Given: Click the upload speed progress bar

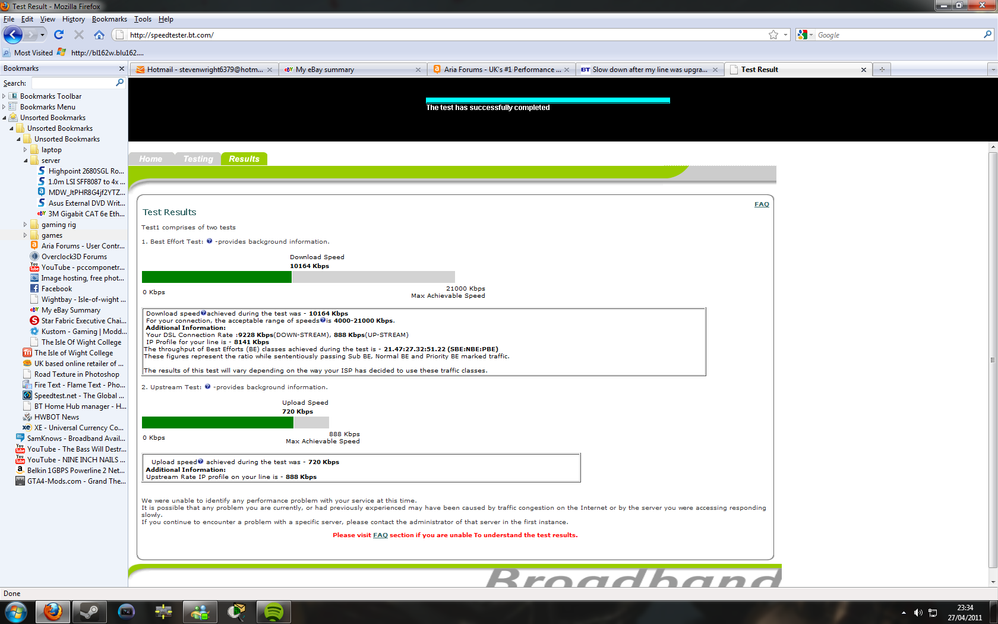Looking at the screenshot, I should pos(235,422).
